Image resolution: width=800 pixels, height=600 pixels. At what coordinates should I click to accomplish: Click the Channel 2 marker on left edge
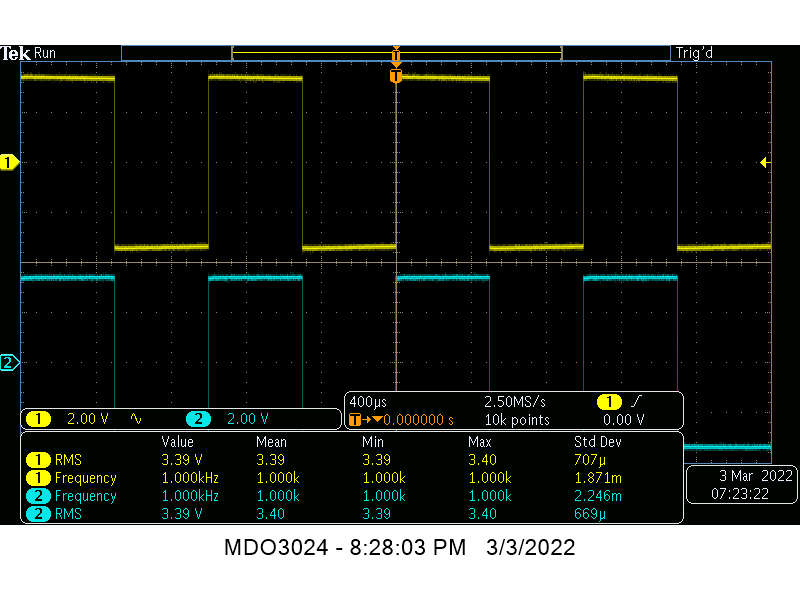[8, 364]
